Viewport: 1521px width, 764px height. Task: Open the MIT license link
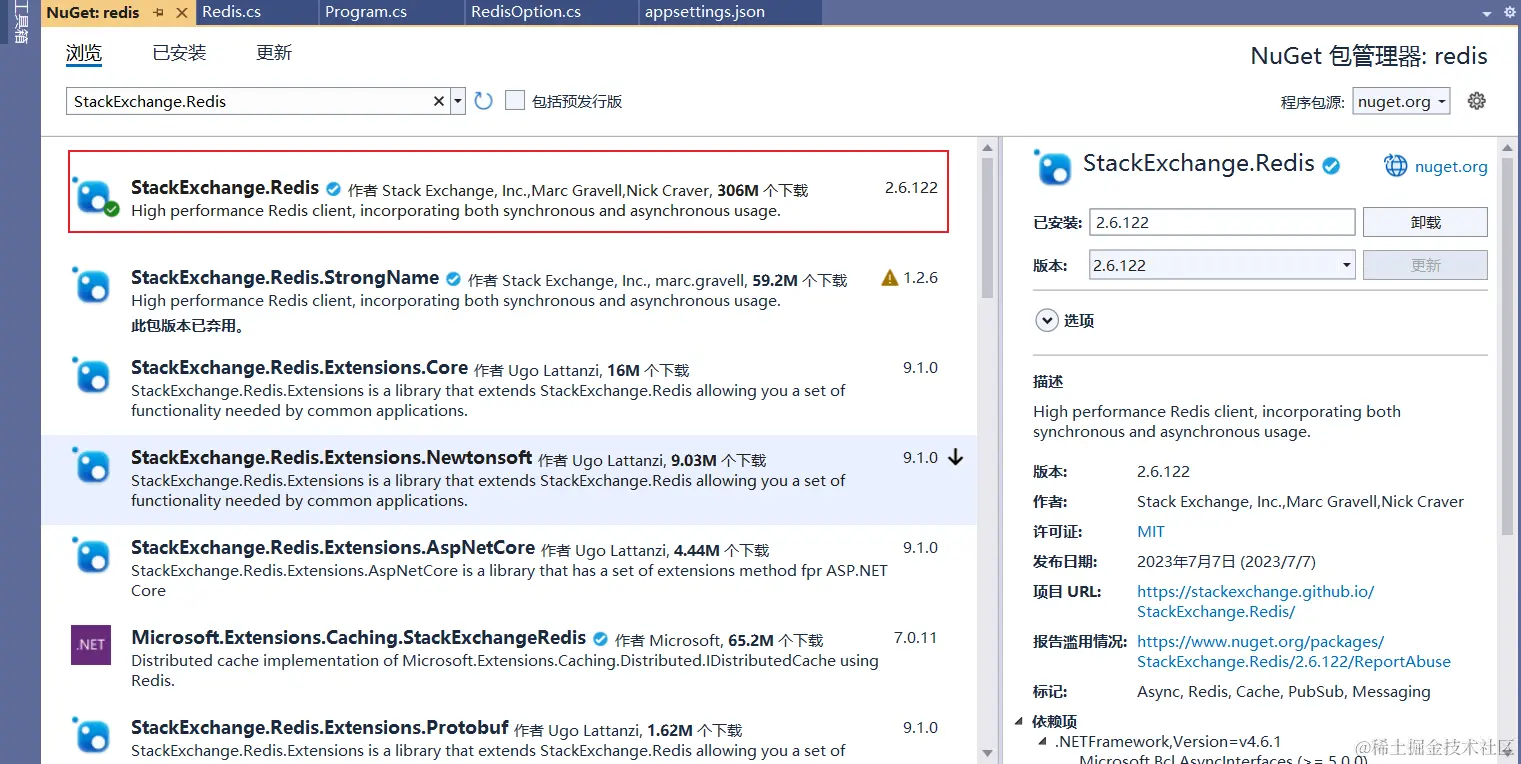(x=1151, y=531)
